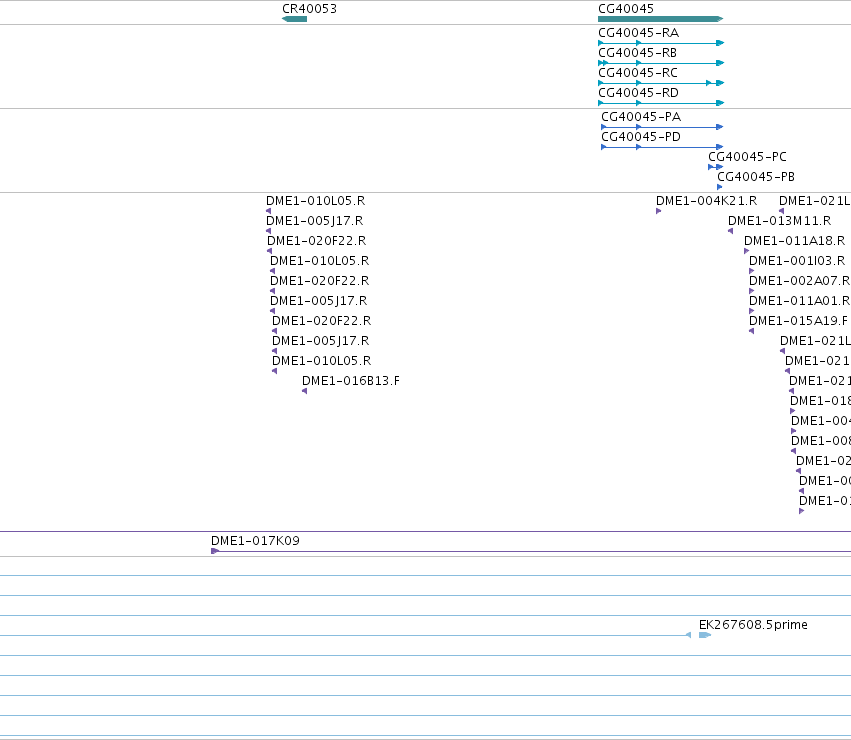Click the purple arrowhead starting DME1-017K09 line
851x740 pixels.
point(215,551)
